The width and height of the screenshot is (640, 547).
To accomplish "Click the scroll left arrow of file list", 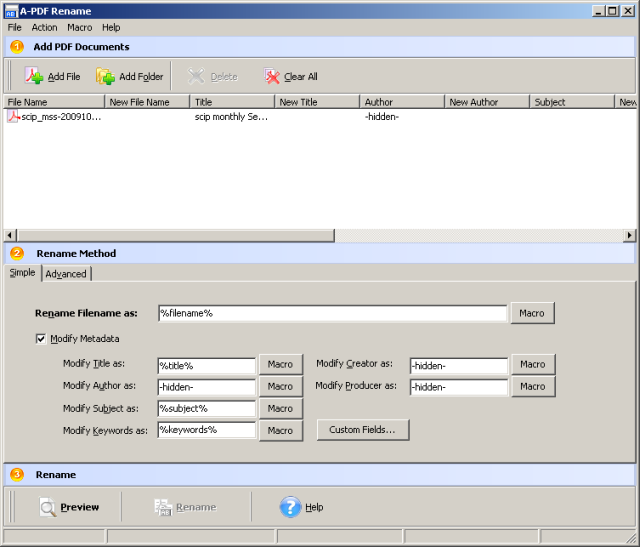I will (x=10, y=235).
